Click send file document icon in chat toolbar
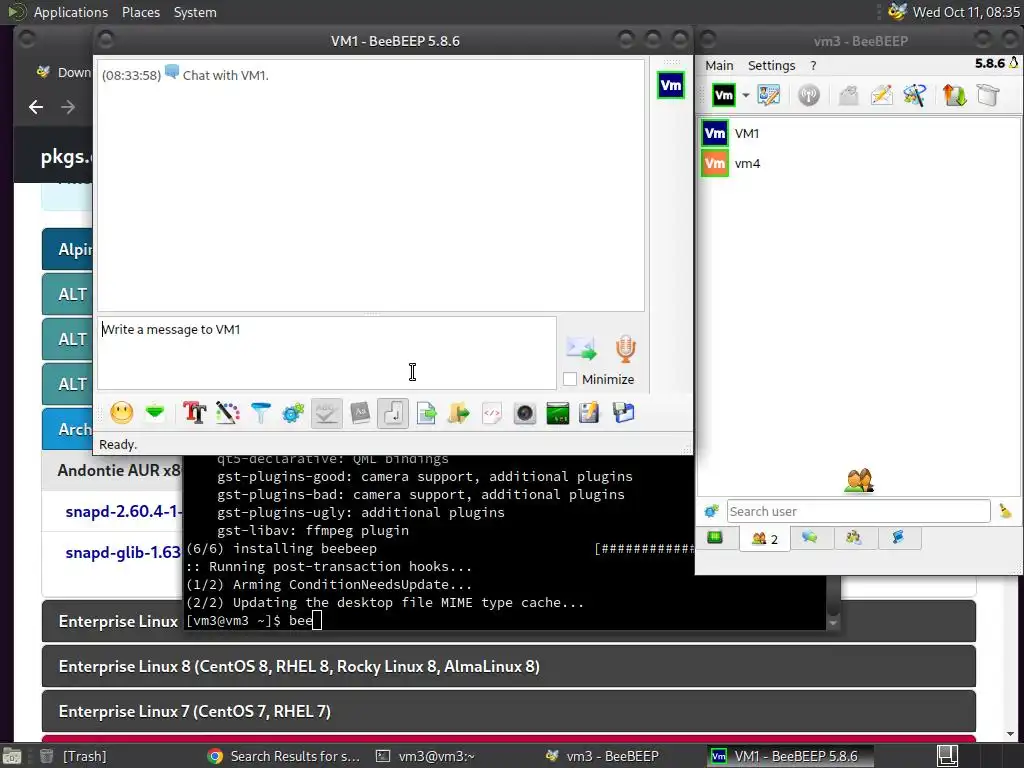The width and height of the screenshot is (1024, 768). click(x=426, y=413)
